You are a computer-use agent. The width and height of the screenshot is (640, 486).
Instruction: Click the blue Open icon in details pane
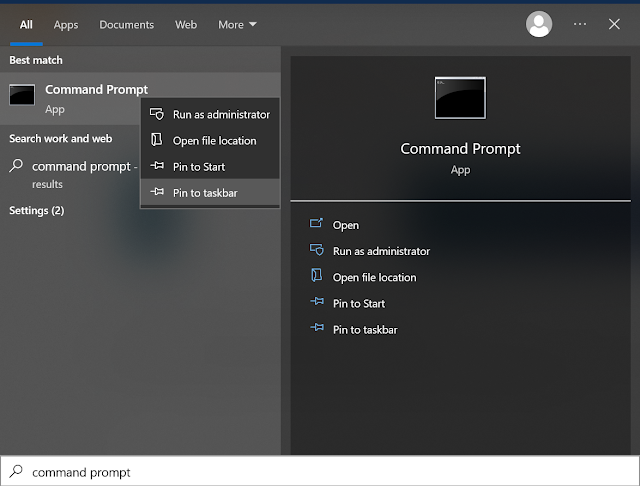pos(316,223)
